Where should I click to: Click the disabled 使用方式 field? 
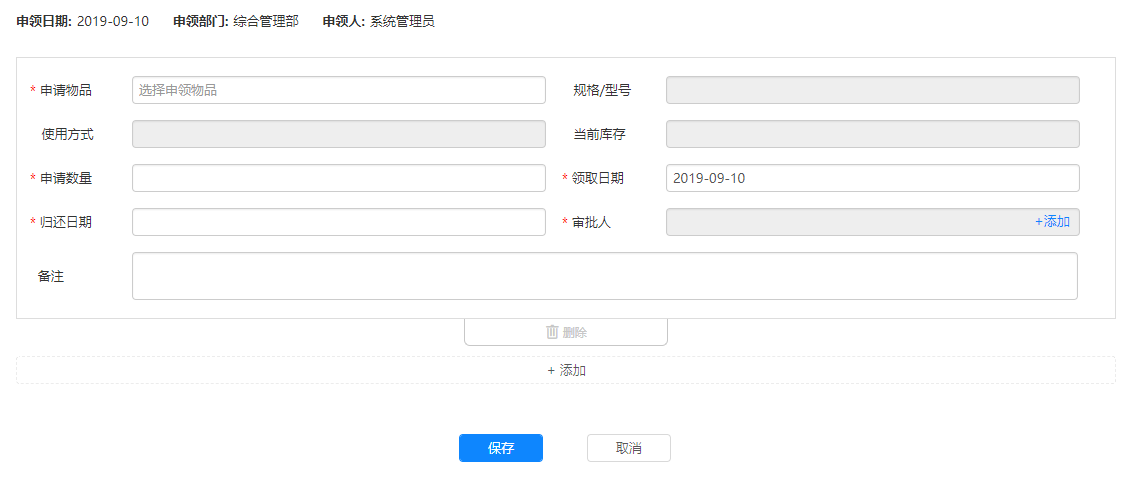click(x=338, y=134)
